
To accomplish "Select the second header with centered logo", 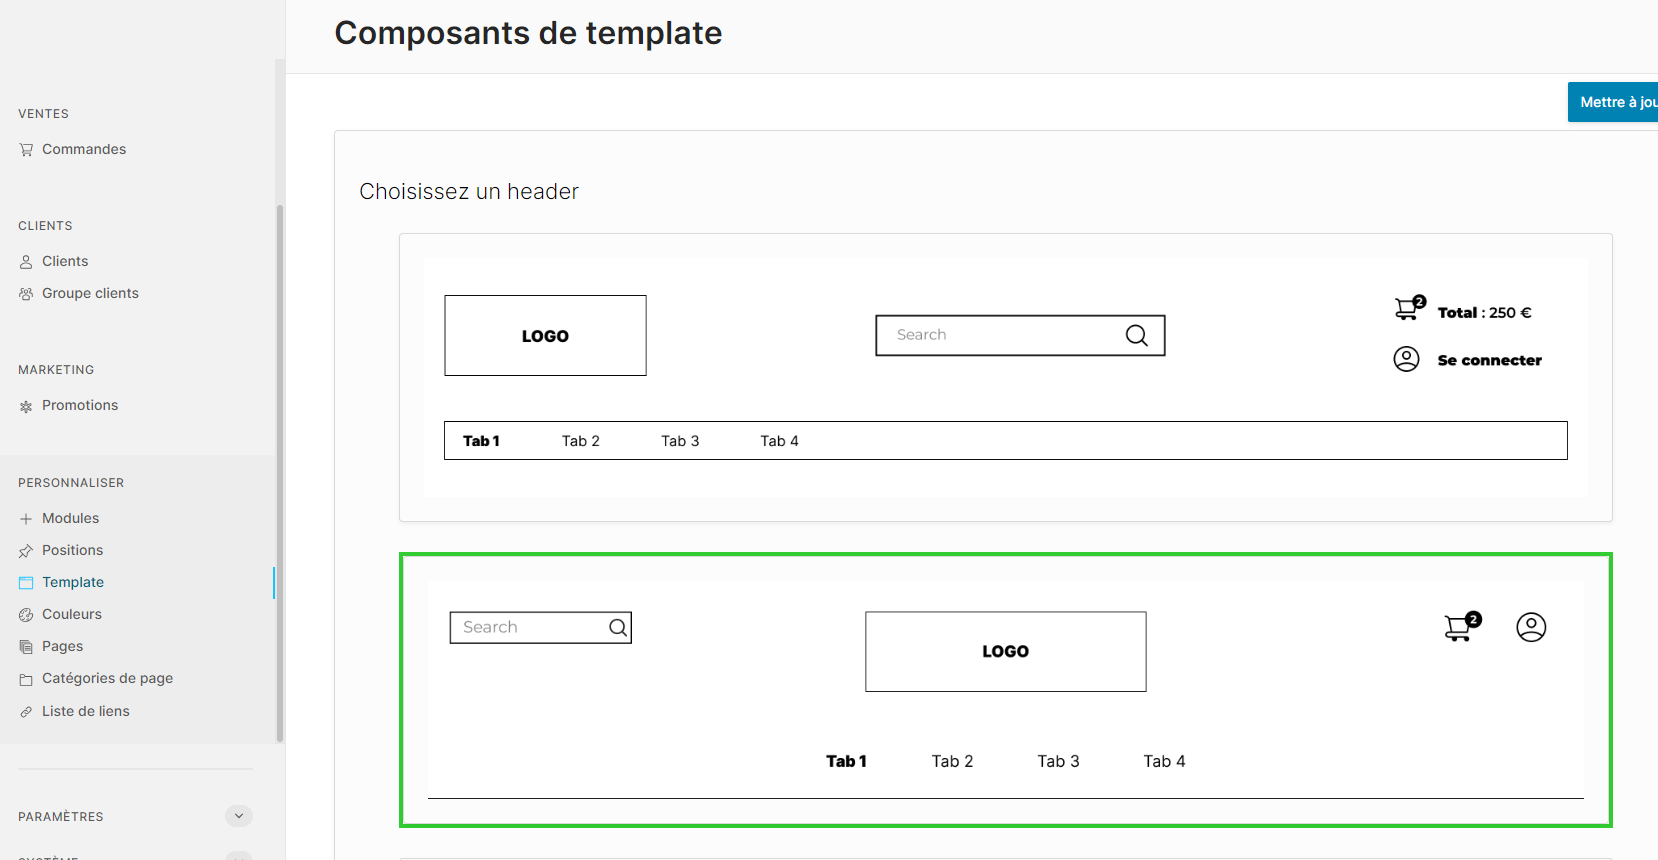I will pyautogui.click(x=1006, y=690).
